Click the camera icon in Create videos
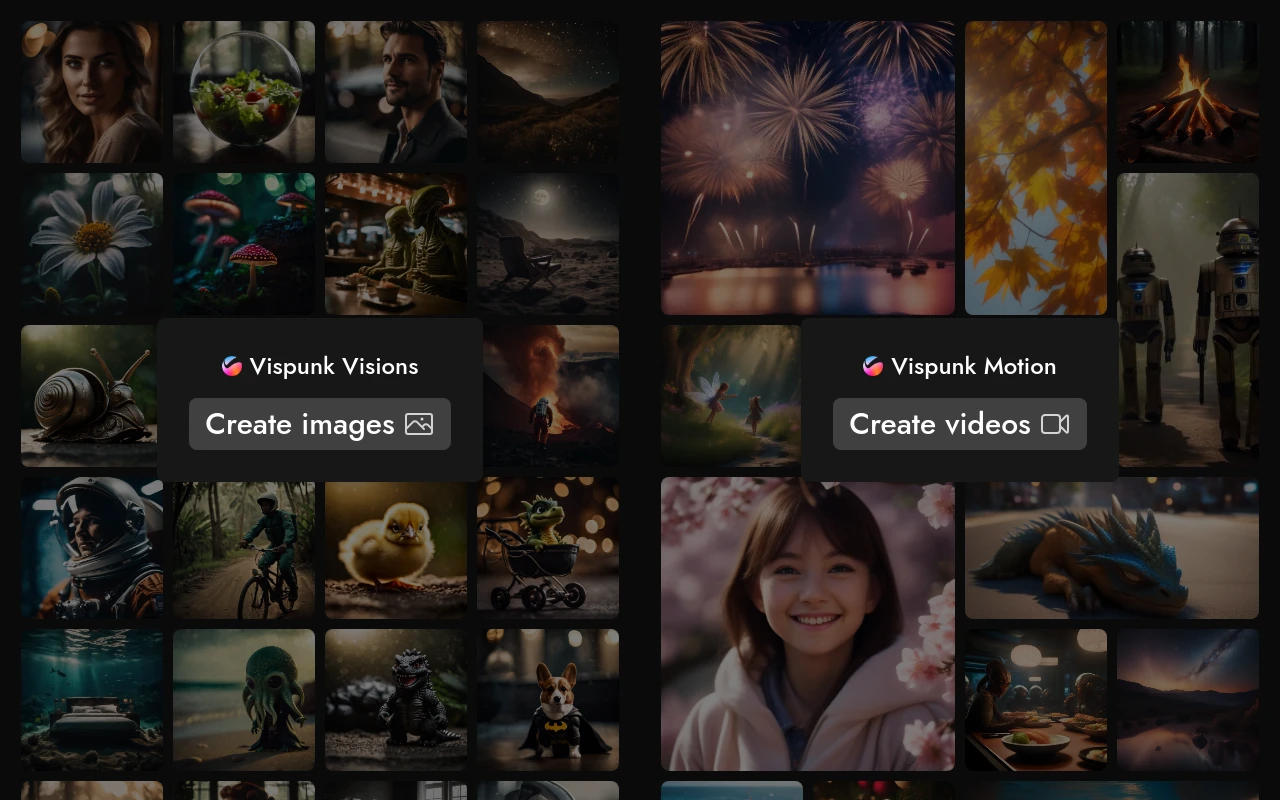Viewport: 1280px width, 800px height. pyautogui.click(x=1055, y=424)
